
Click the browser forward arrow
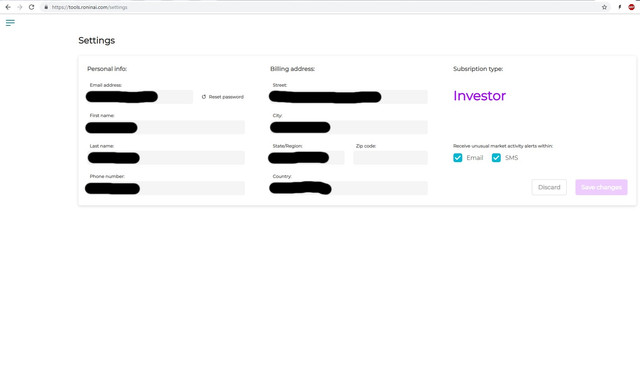coord(20,7)
